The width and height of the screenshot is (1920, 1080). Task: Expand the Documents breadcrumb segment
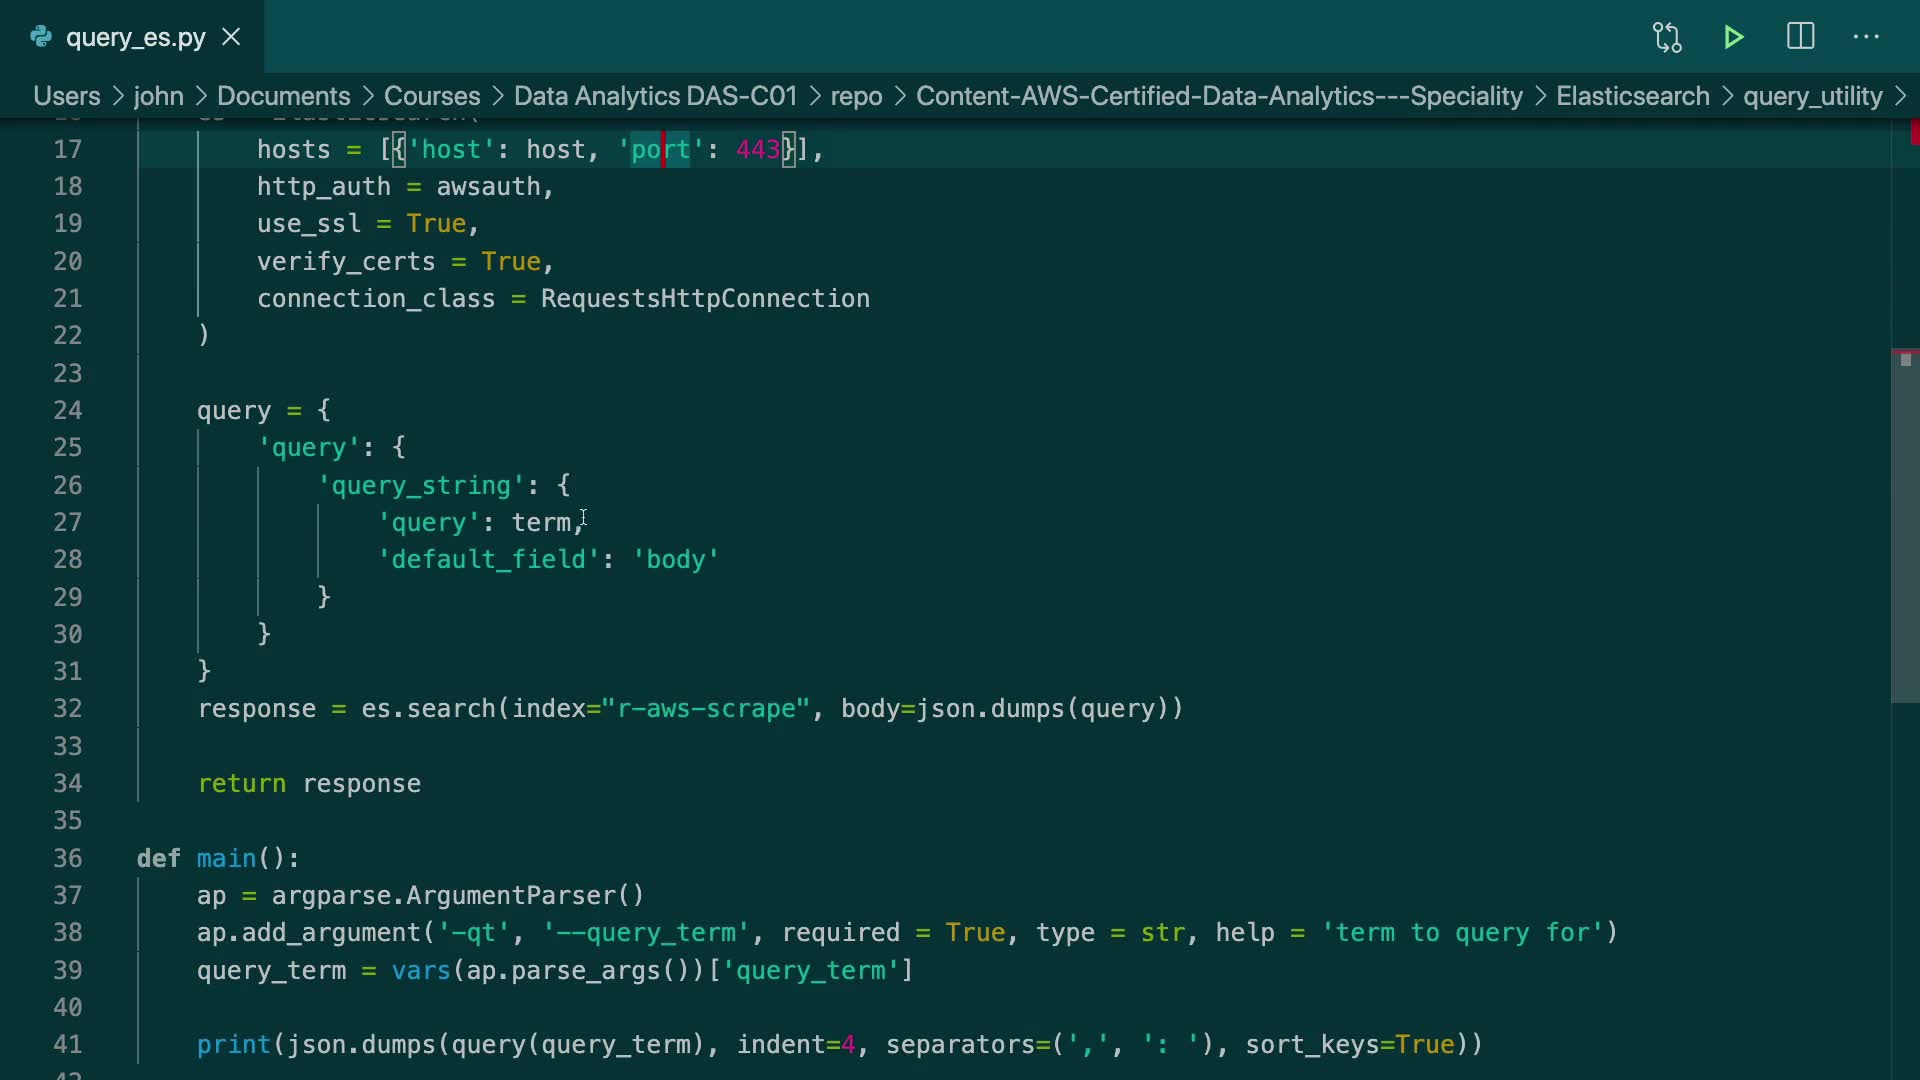click(x=283, y=96)
